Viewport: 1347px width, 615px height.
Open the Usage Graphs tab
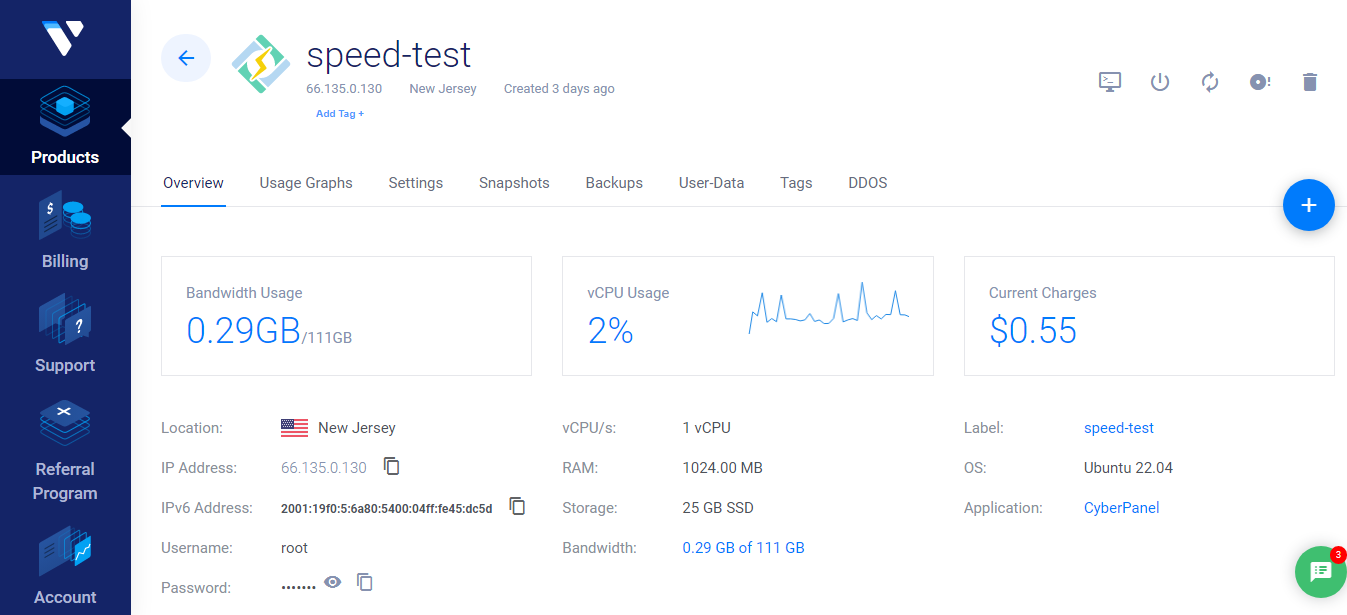(306, 183)
